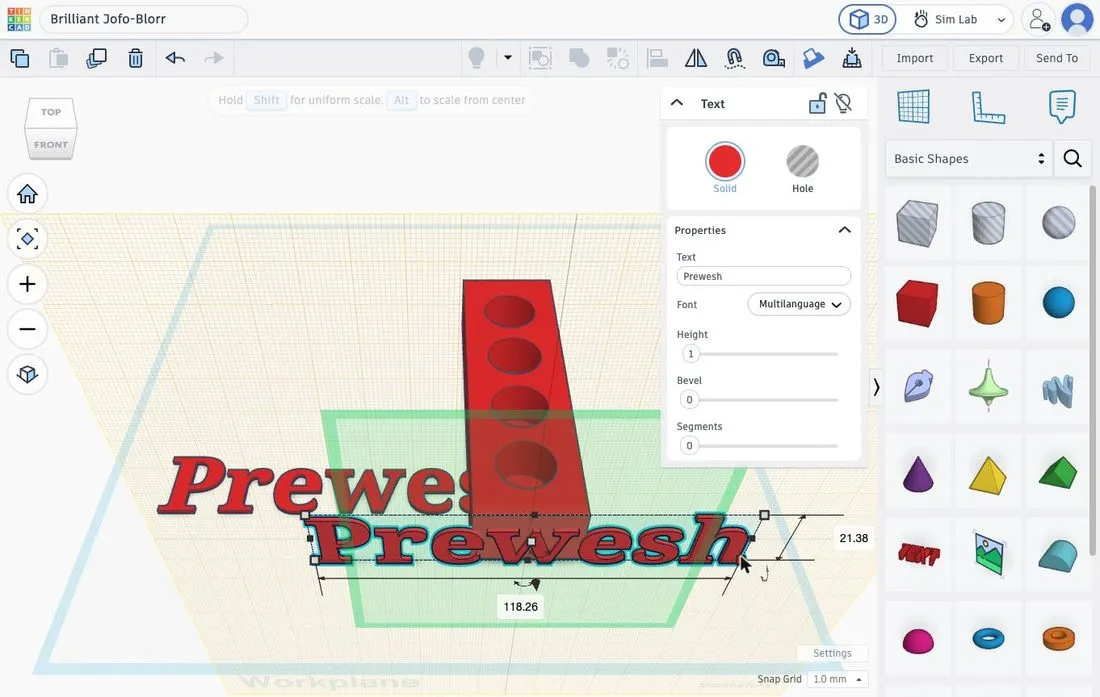Click the Height slider
This screenshot has width=1100, height=697.
pyautogui.click(x=759, y=354)
